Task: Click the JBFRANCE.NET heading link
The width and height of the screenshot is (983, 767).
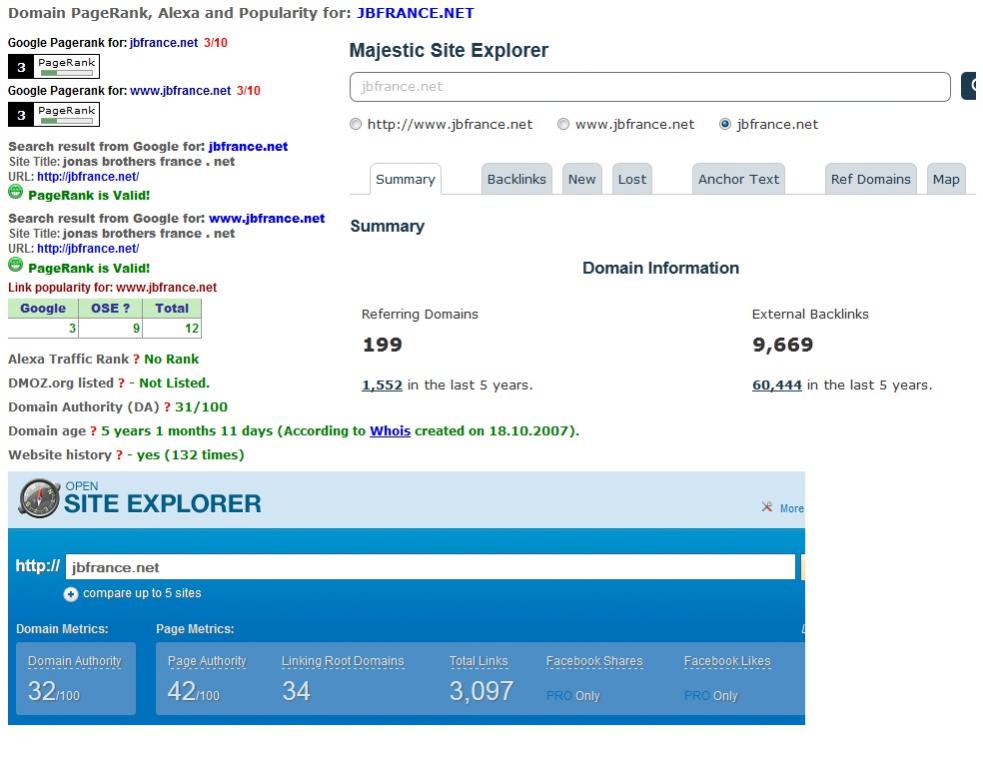Action: 415,13
